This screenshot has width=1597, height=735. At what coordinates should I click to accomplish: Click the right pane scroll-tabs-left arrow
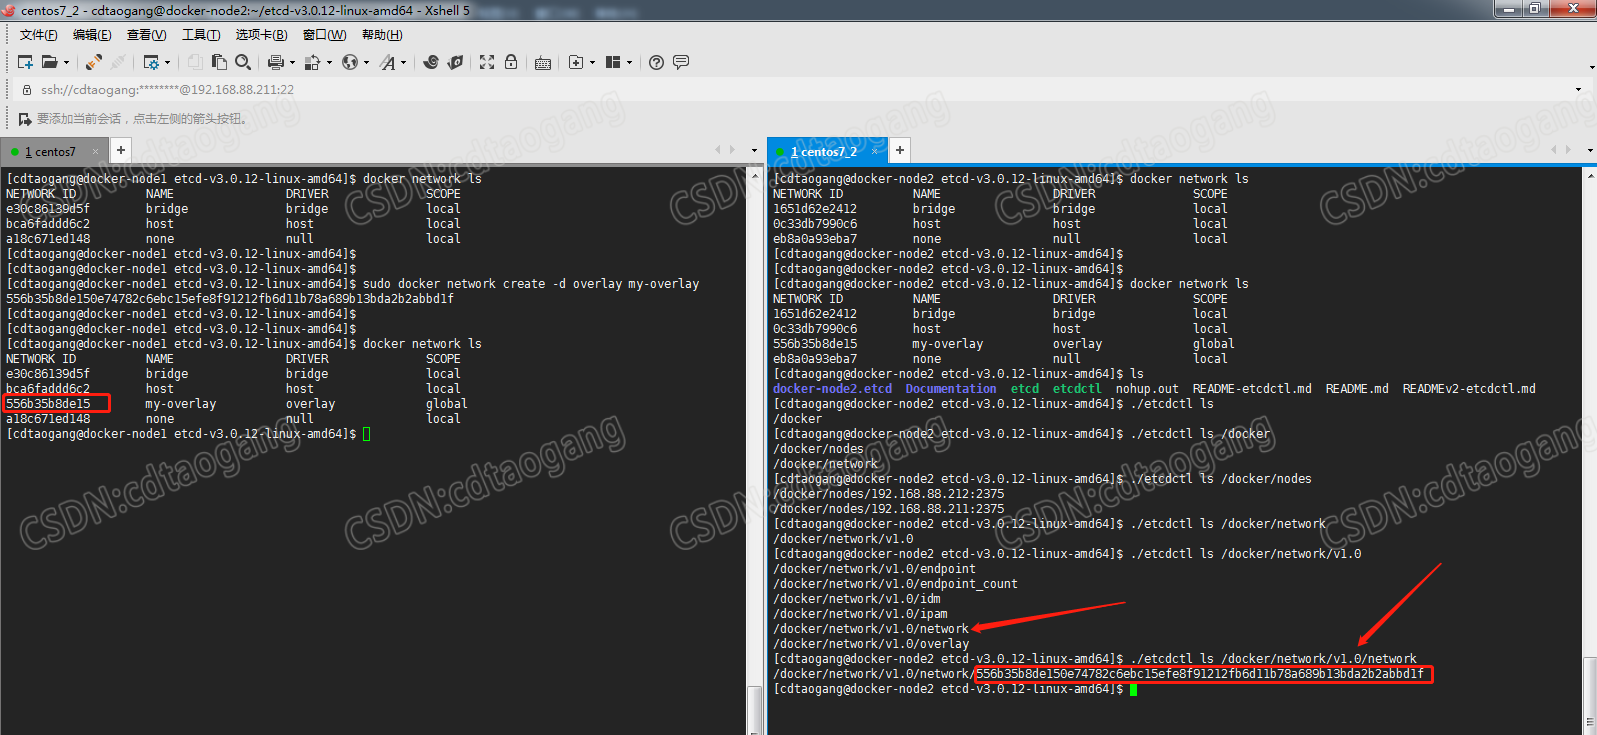click(1553, 150)
